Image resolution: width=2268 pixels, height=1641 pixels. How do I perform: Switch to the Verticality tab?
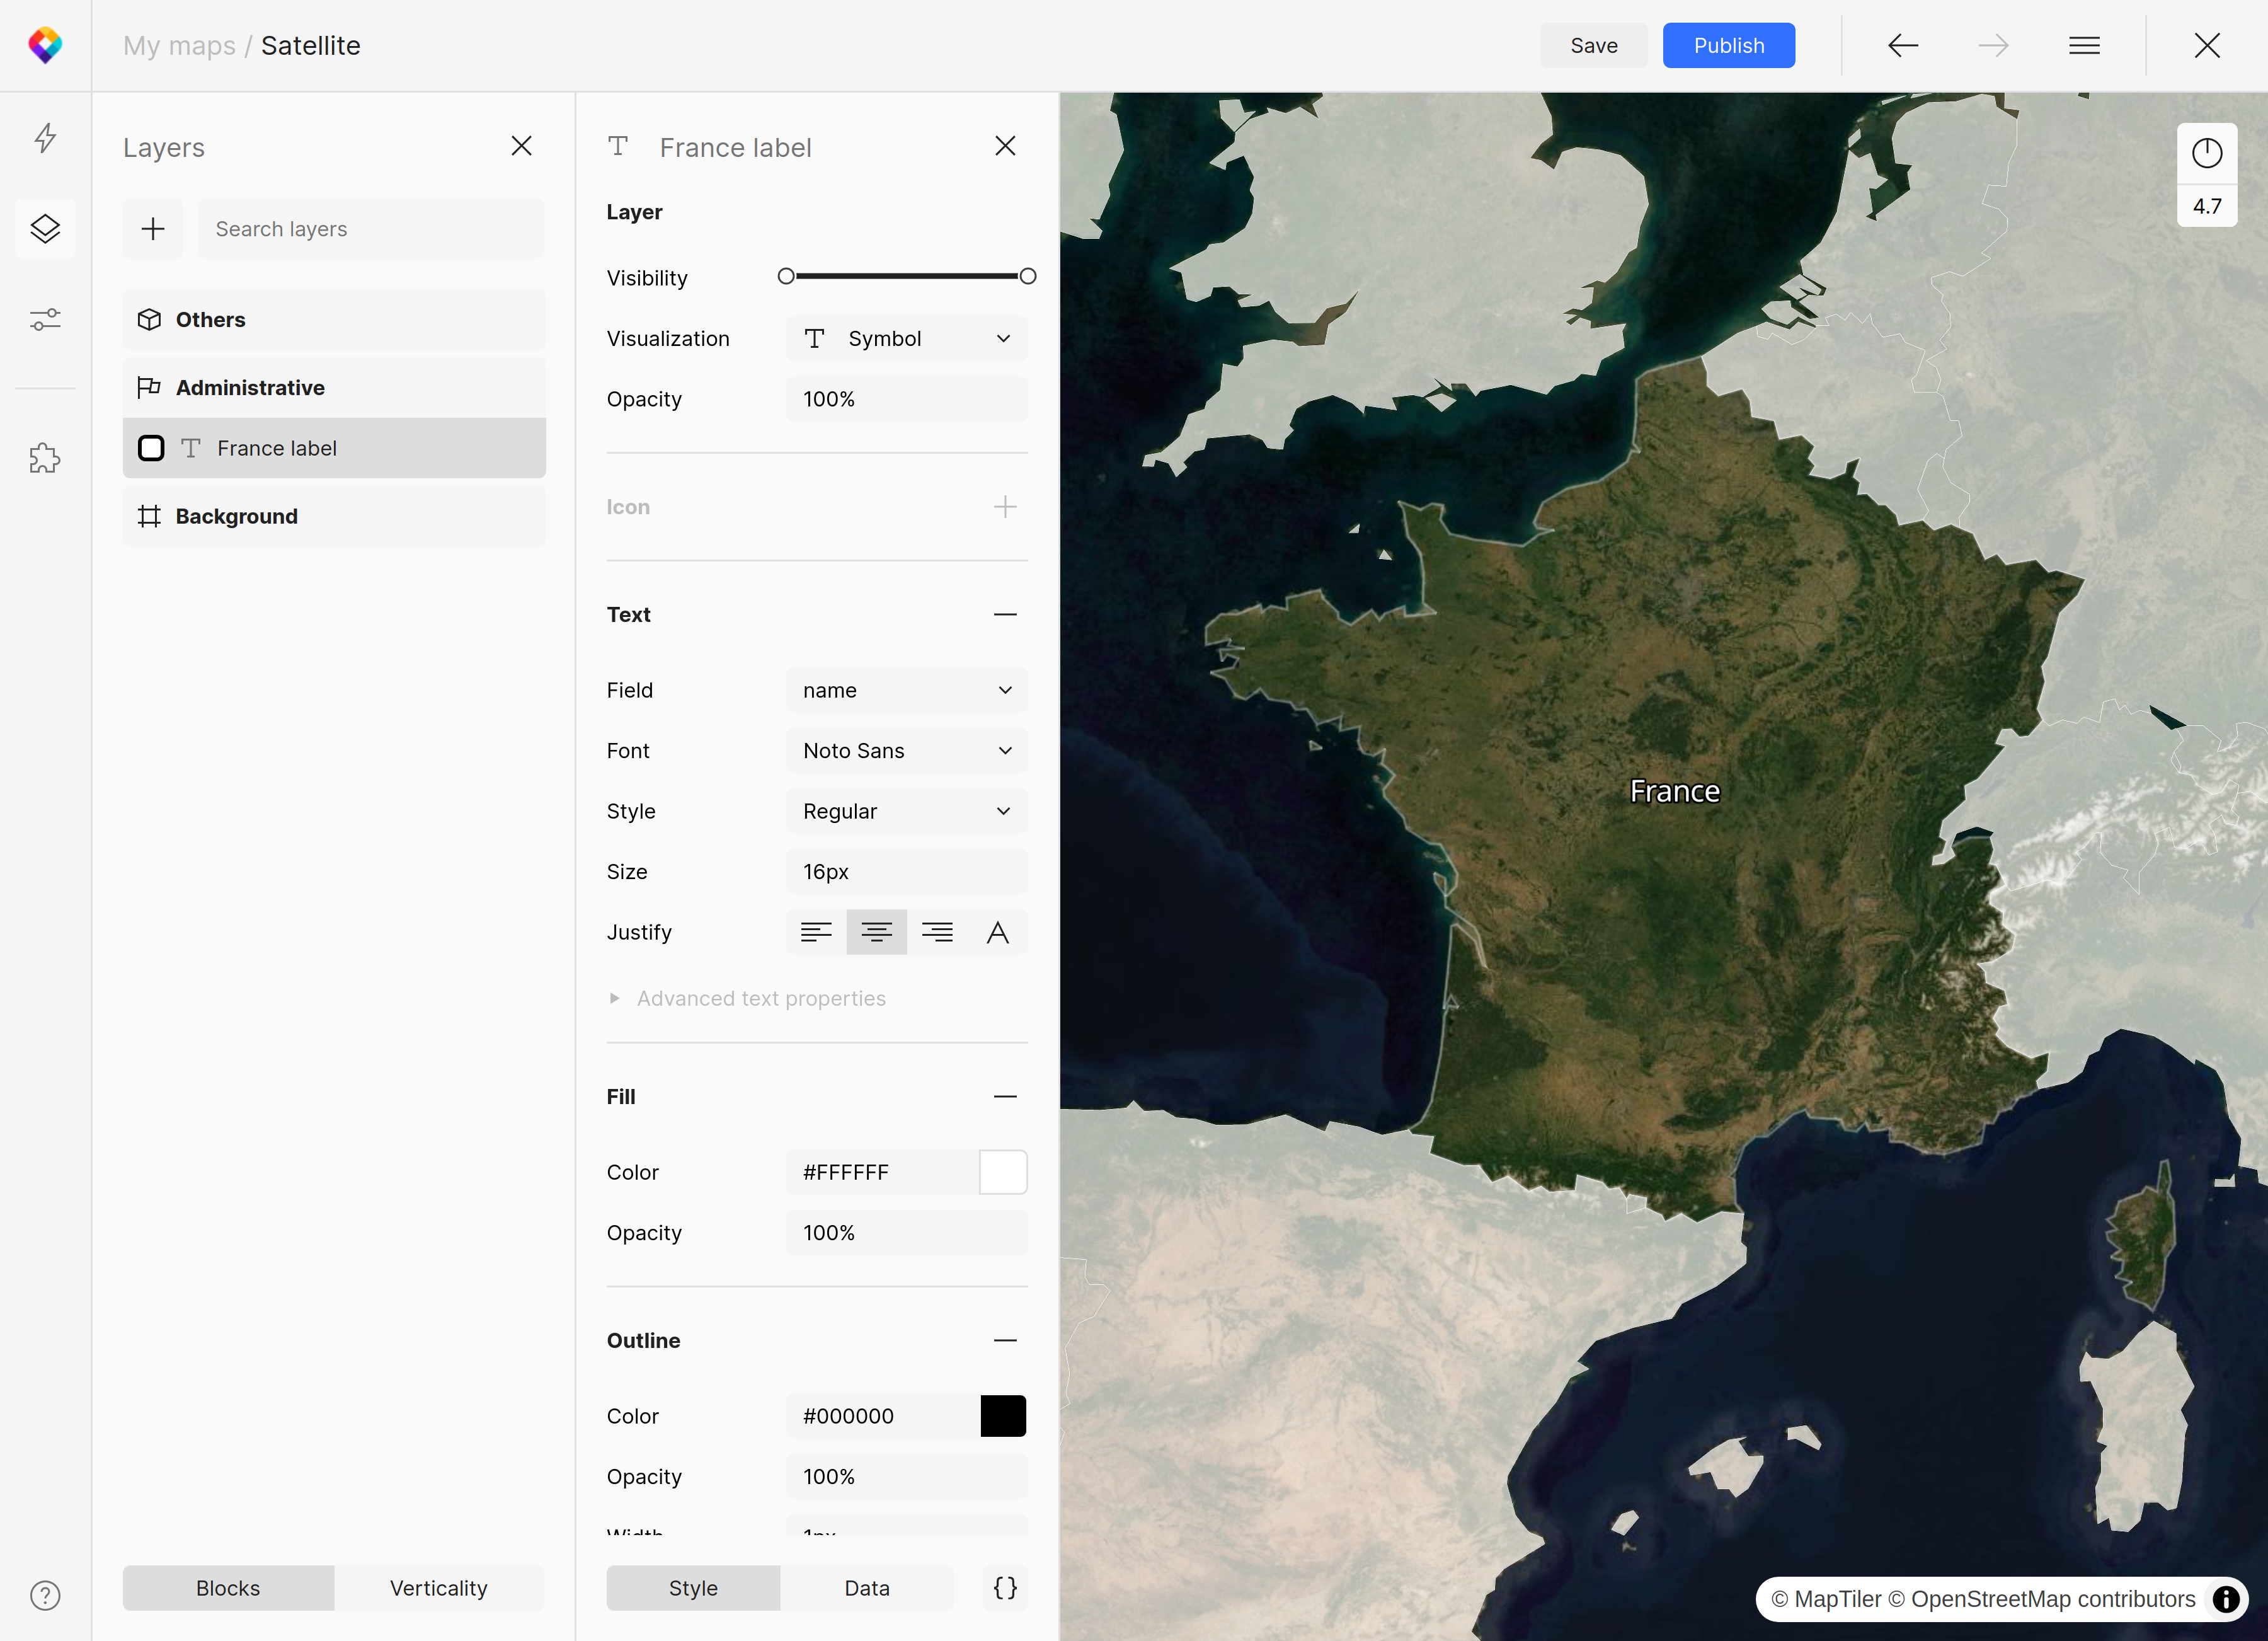[x=438, y=1588]
